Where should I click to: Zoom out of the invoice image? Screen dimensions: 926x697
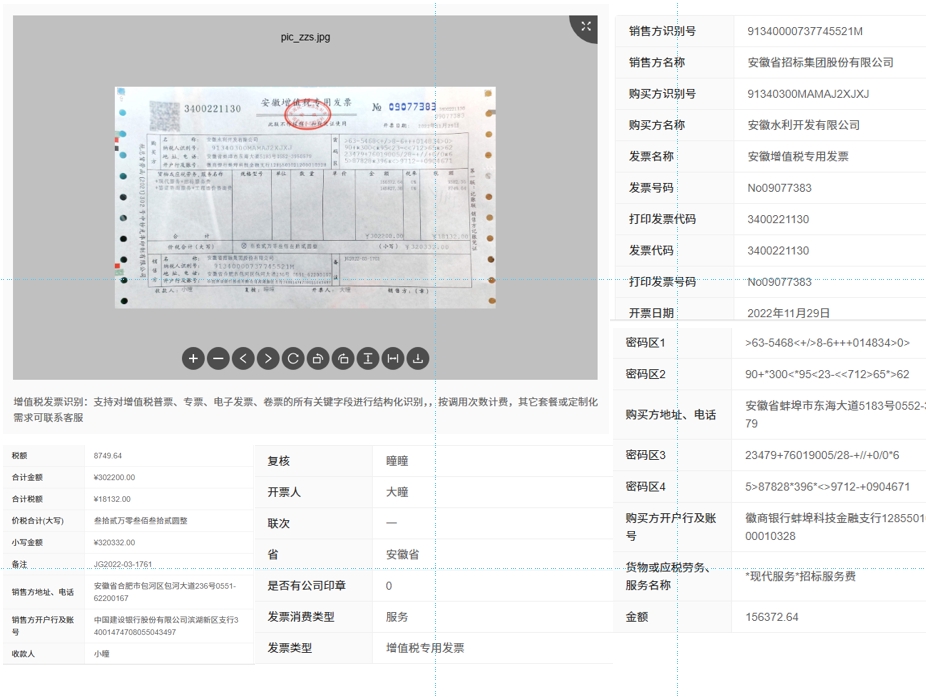coord(218,359)
